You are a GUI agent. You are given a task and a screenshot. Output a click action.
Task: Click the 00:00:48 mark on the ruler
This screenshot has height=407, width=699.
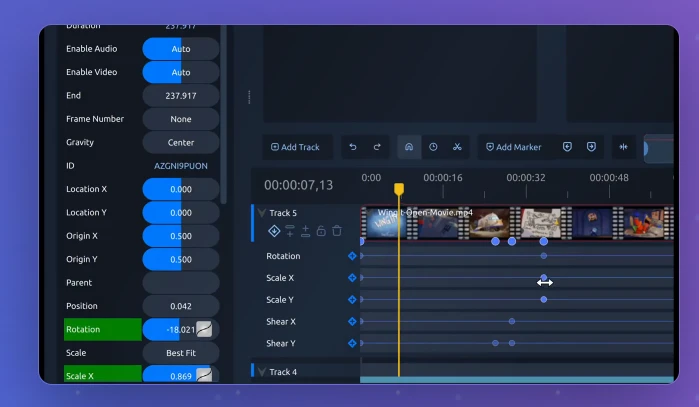click(609, 178)
